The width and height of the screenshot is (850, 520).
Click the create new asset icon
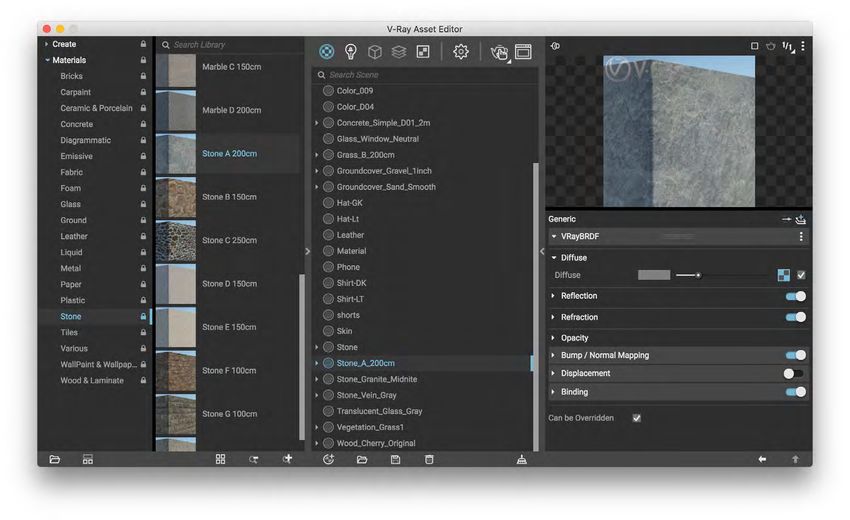329,459
